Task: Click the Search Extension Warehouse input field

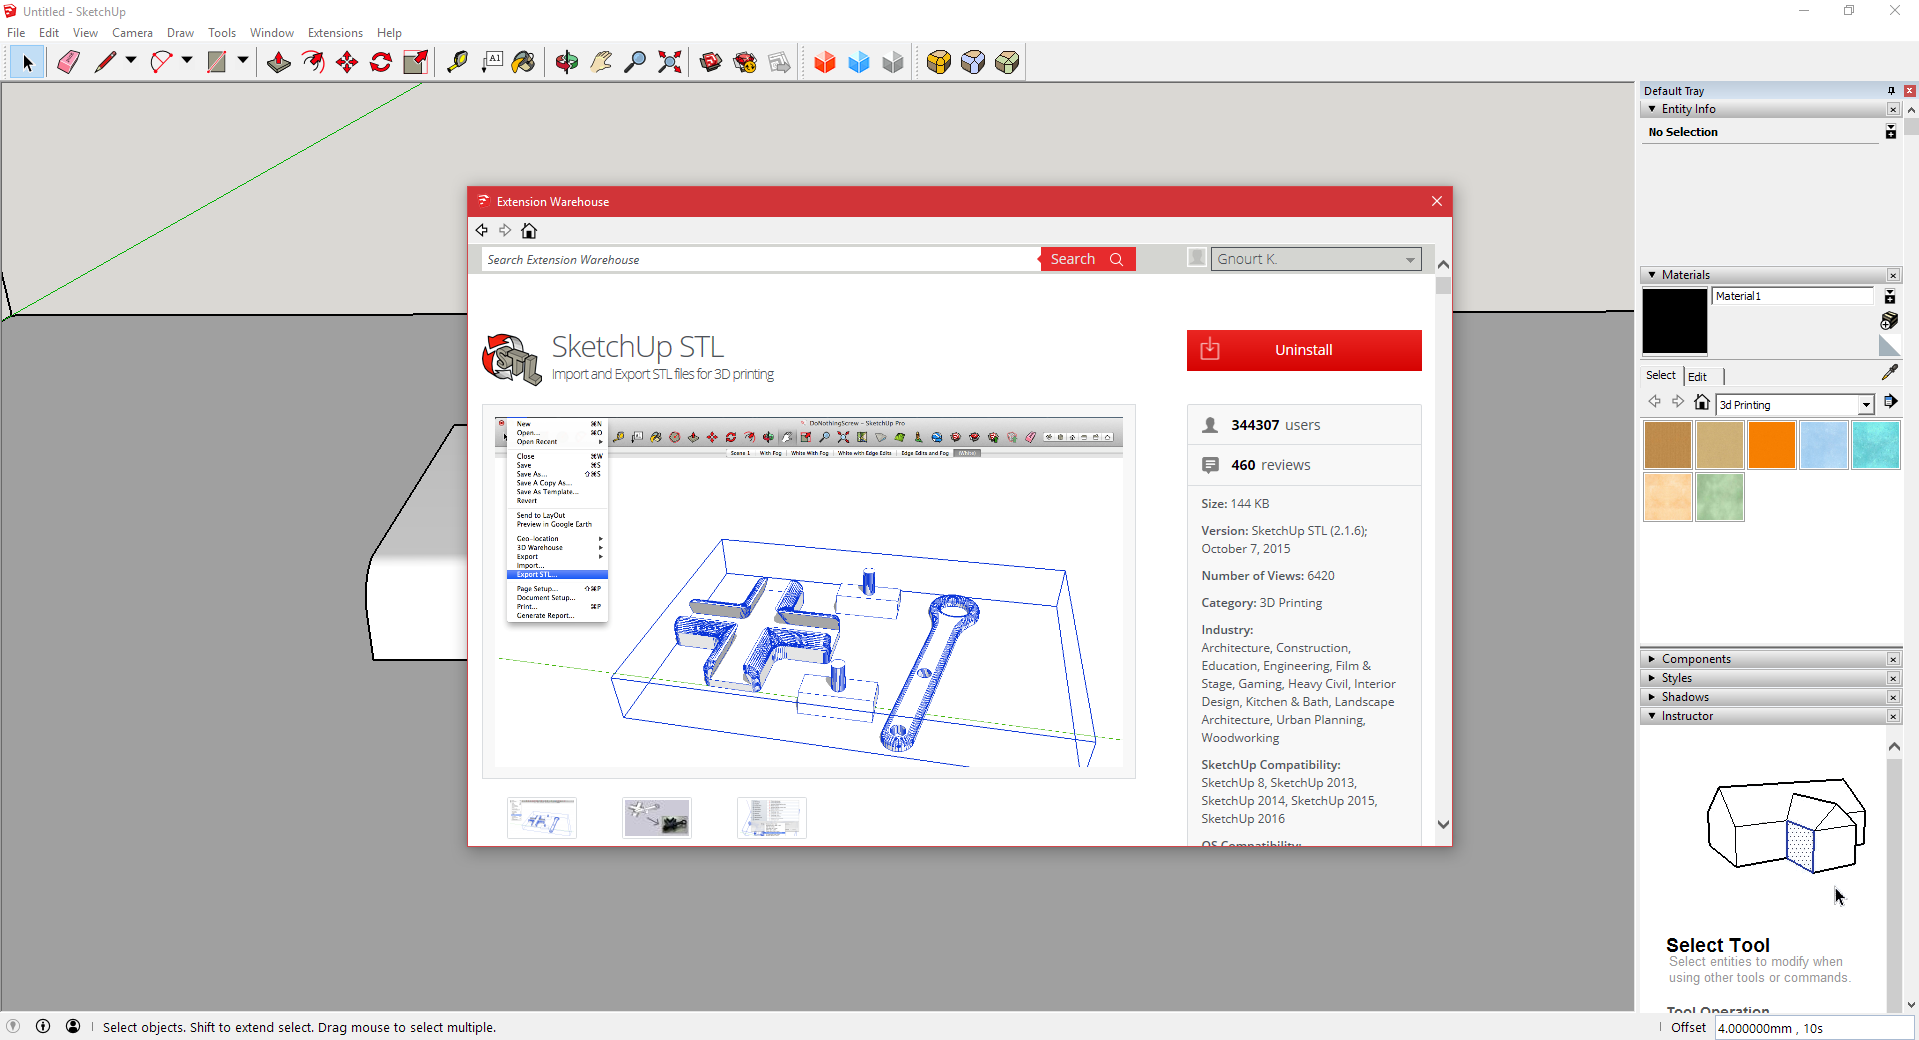Action: pos(761,259)
